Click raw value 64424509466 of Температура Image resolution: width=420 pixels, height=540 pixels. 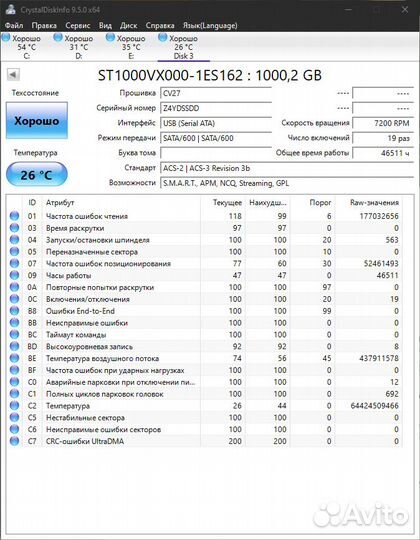[x=375, y=405]
